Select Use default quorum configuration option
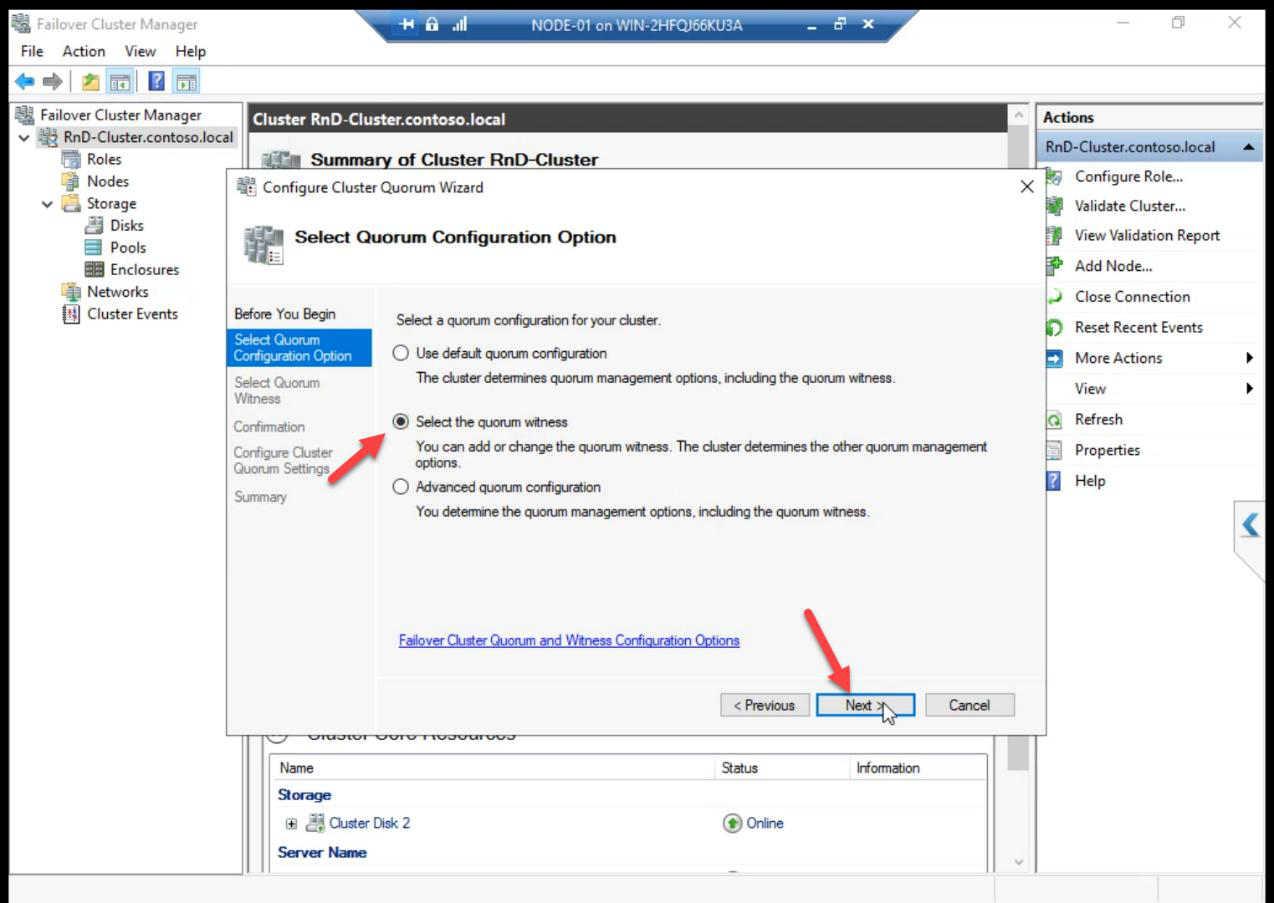Image resolution: width=1274 pixels, height=903 pixels. coord(401,353)
